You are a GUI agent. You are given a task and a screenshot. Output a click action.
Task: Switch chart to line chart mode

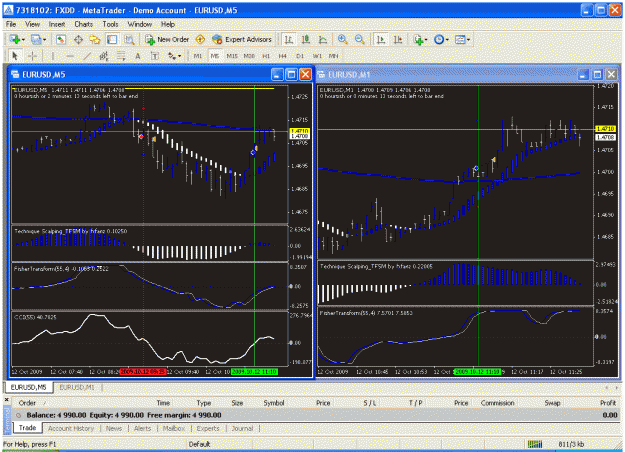coord(323,39)
